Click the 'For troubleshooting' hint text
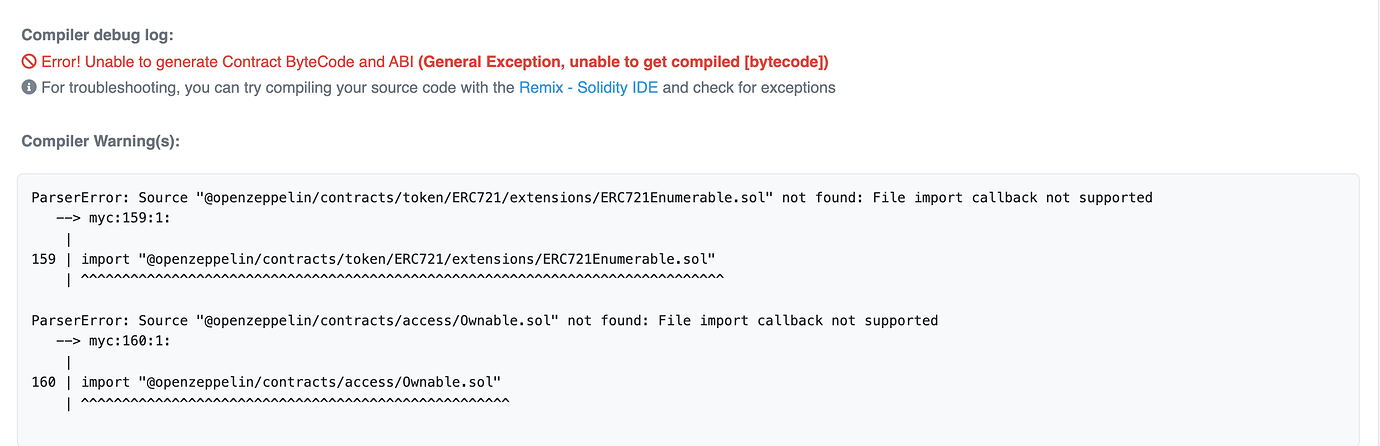 pos(278,87)
